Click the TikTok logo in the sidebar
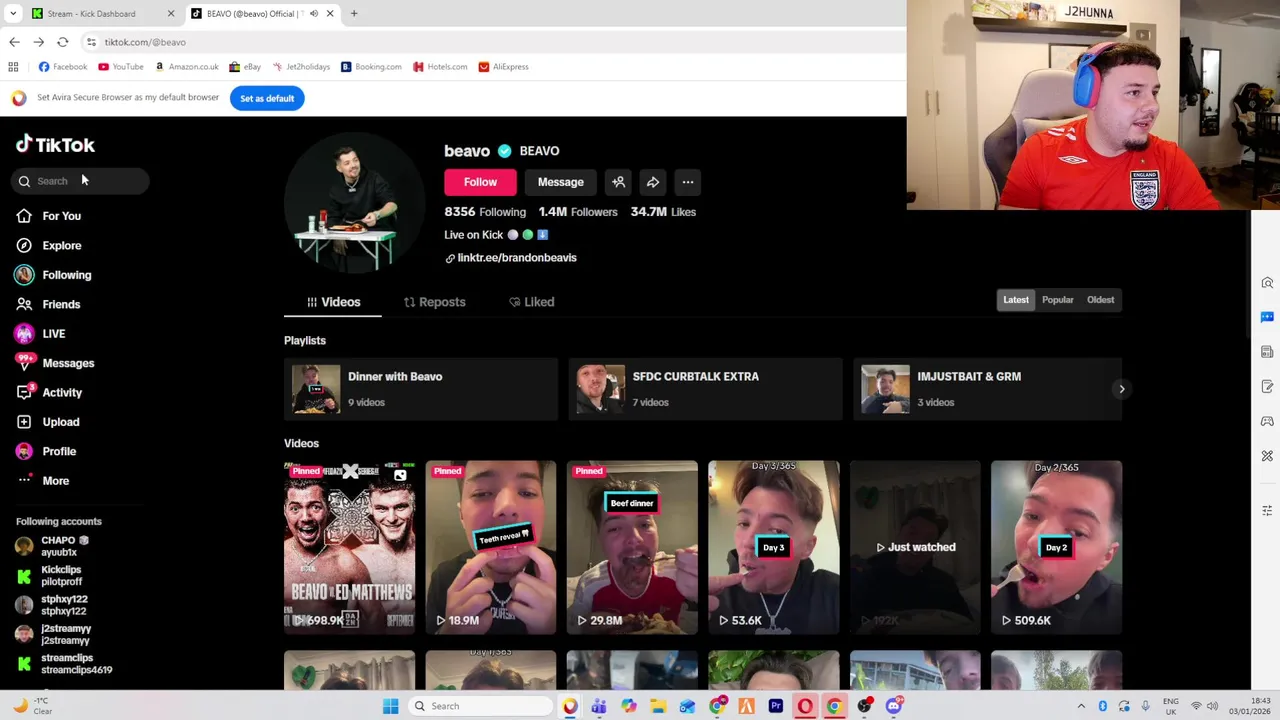Viewport: 1280px width, 720px height. [x=55, y=145]
